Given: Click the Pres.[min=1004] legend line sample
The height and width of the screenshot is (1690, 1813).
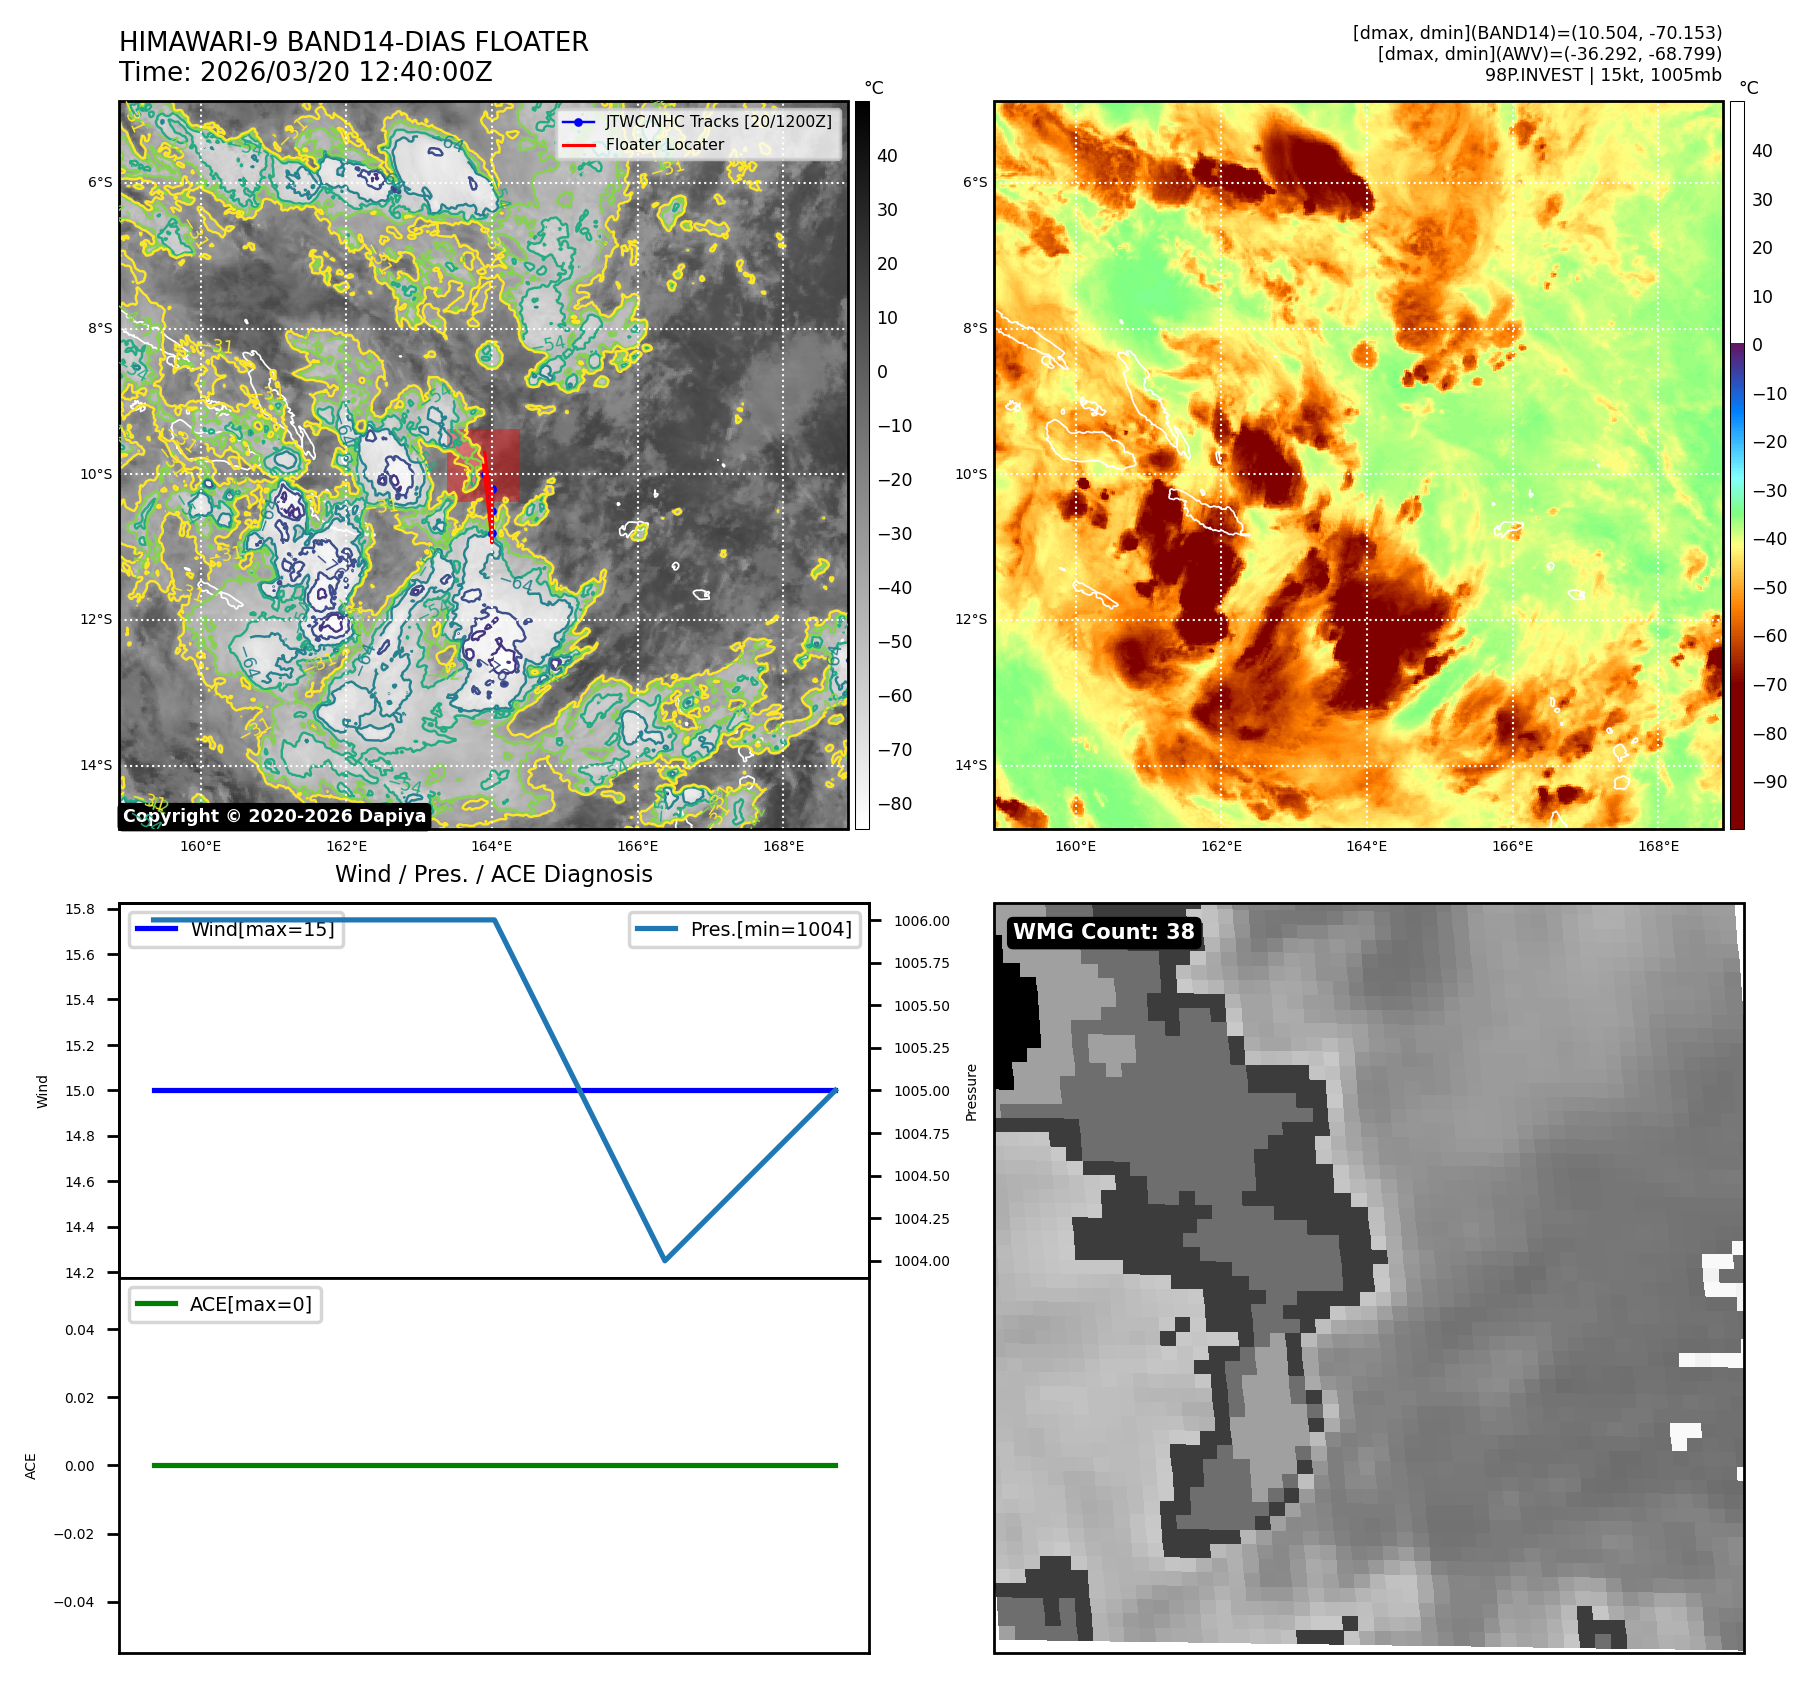Looking at the screenshot, I should click(656, 929).
